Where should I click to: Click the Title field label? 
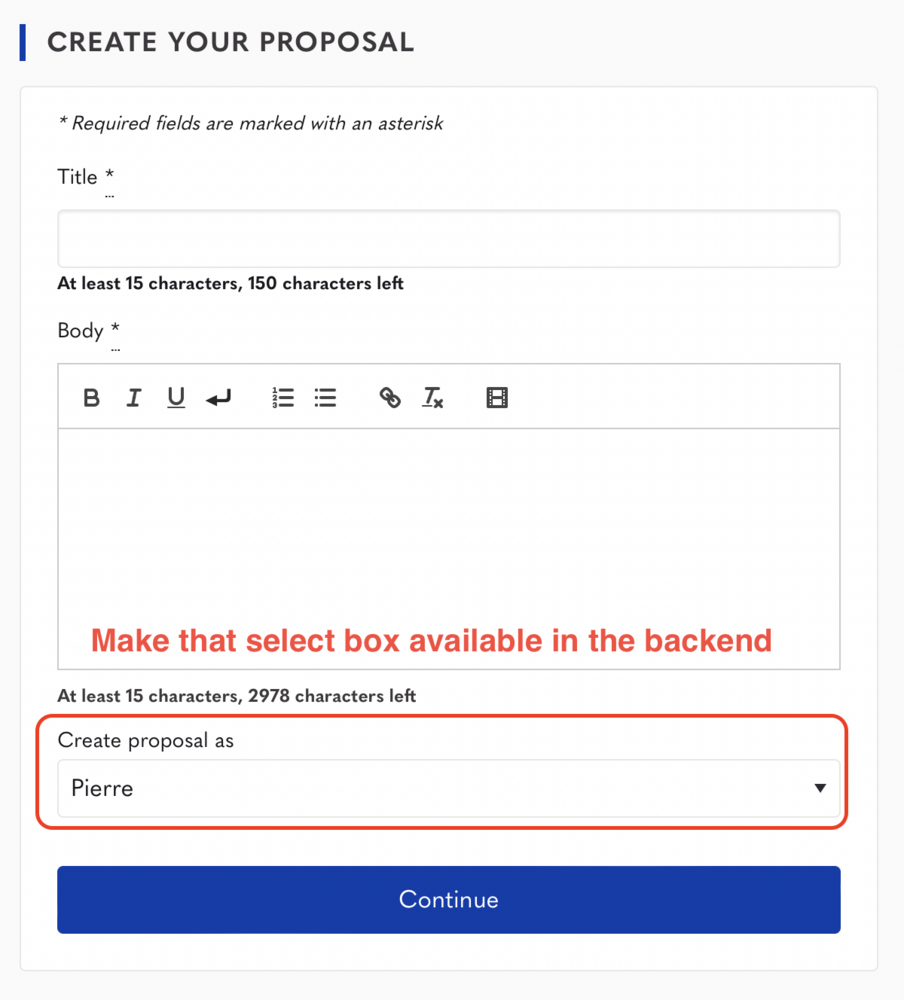tap(77, 177)
